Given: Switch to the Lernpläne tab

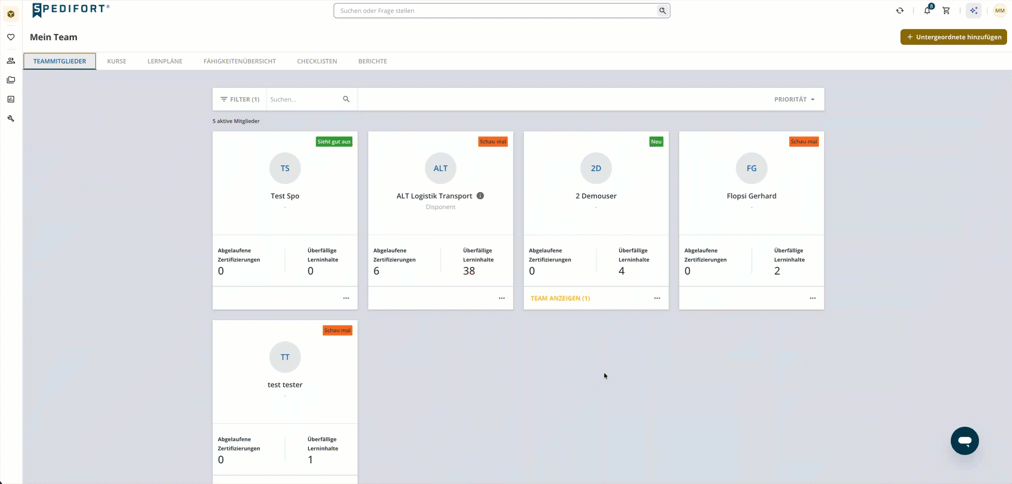Looking at the screenshot, I should [165, 61].
